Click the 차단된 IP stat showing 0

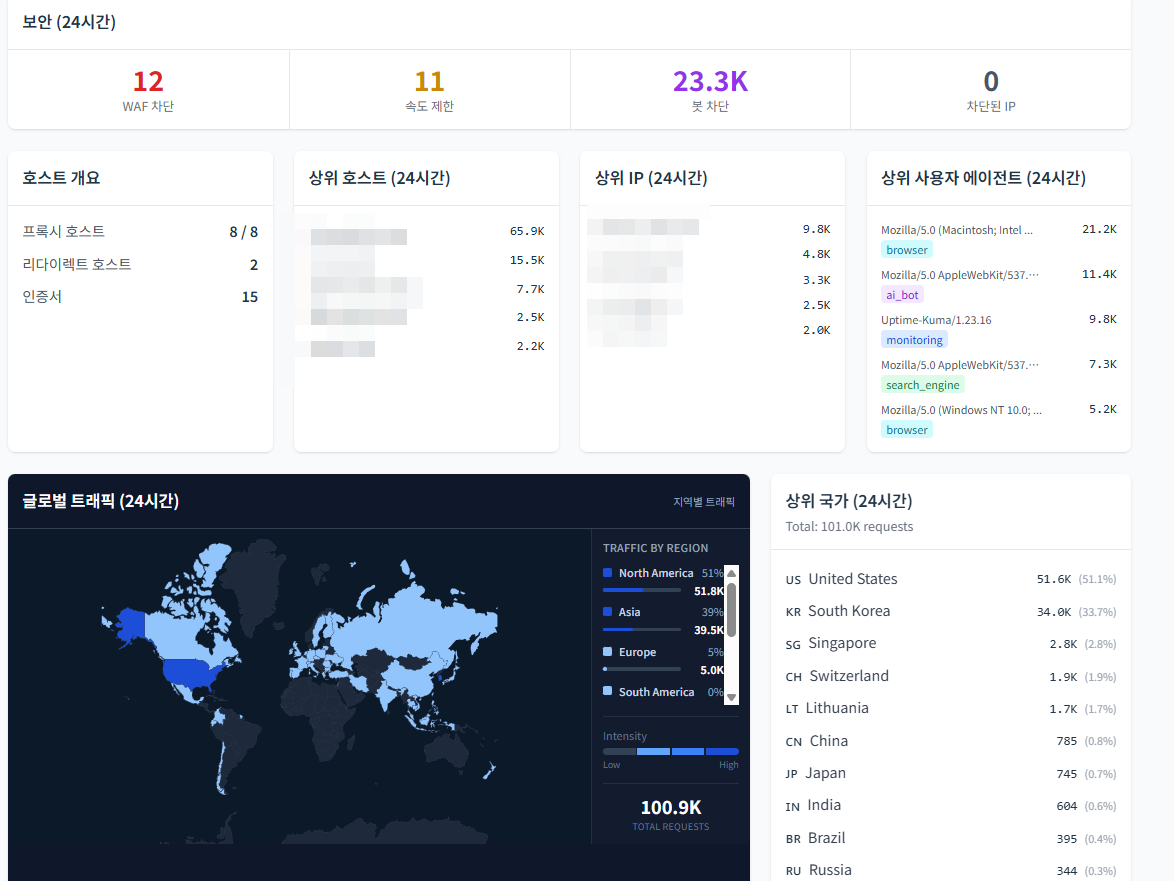click(x=990, y=88)
